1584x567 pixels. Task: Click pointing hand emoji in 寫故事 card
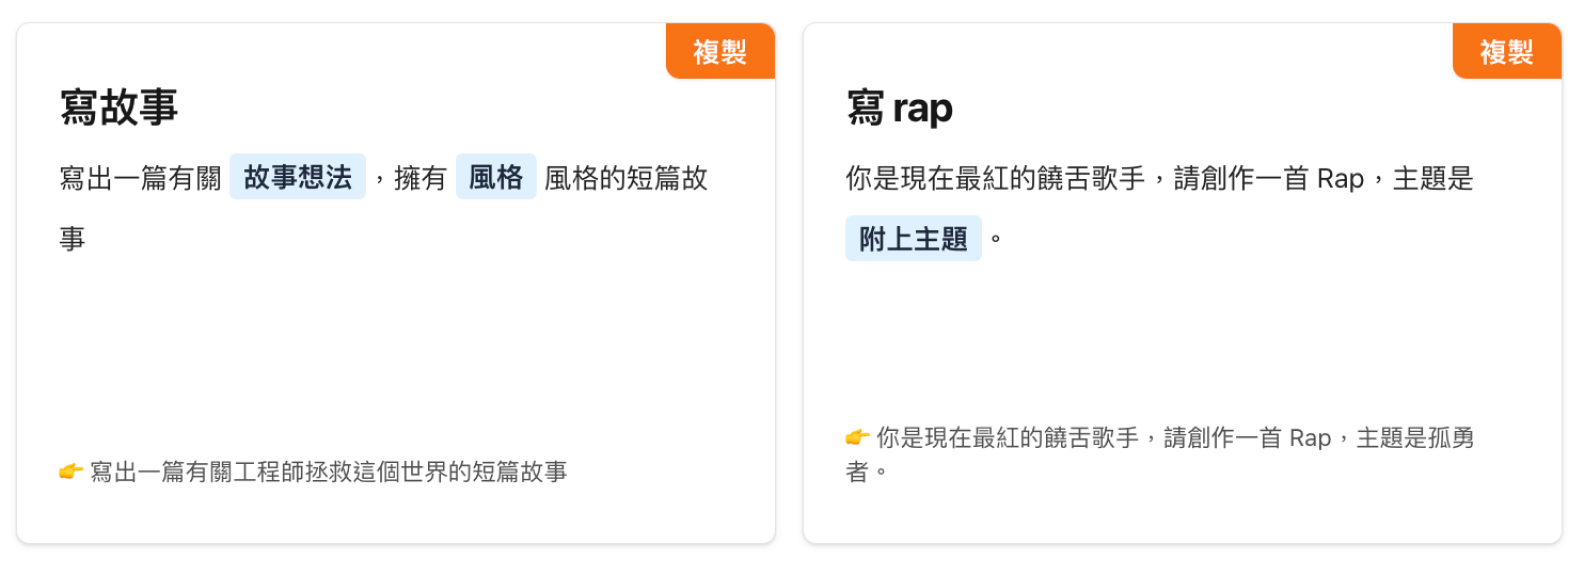click(70, 471)
